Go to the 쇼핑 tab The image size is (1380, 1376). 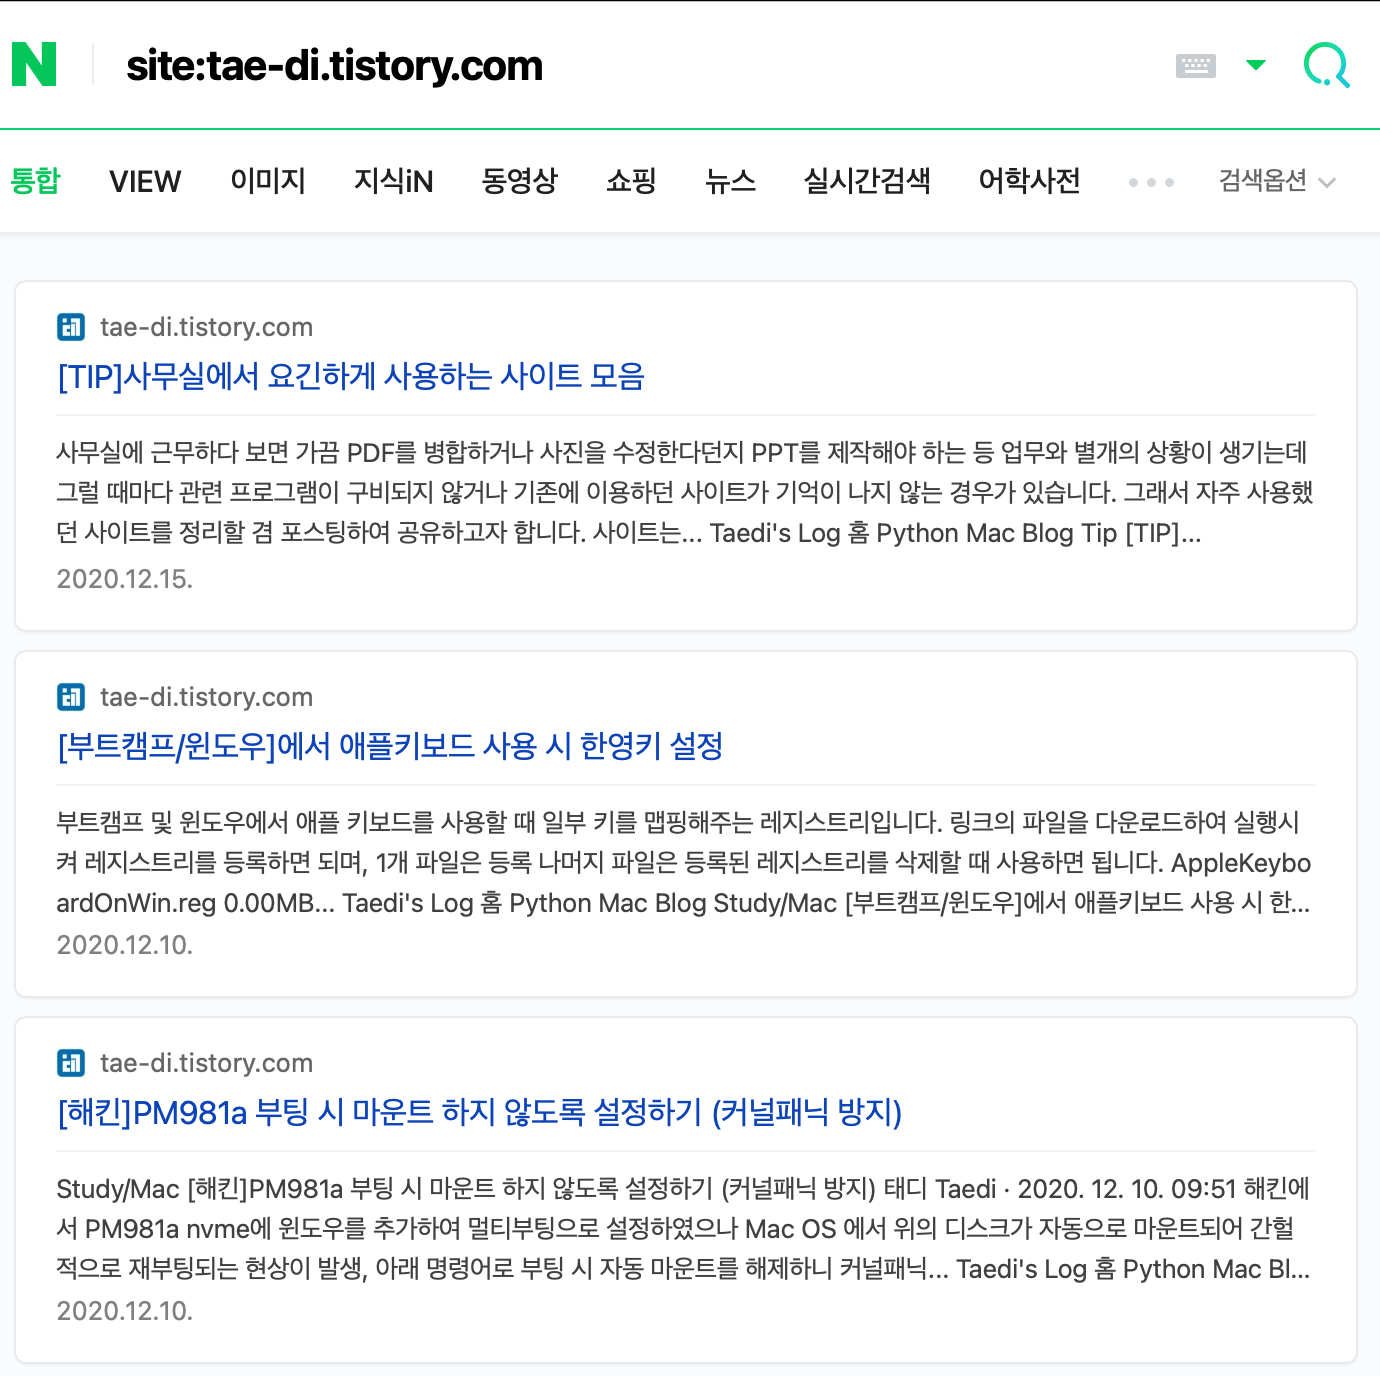[x=631, y=181]
